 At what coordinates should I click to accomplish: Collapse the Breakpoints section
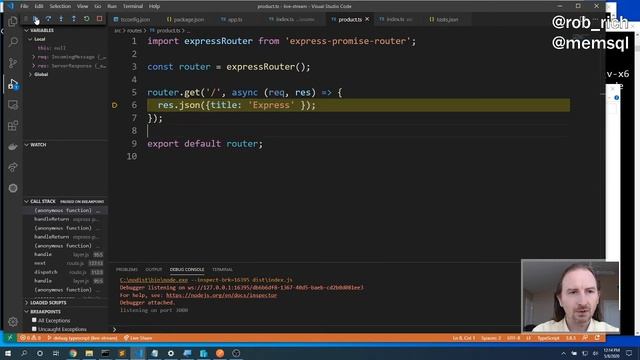27,311
